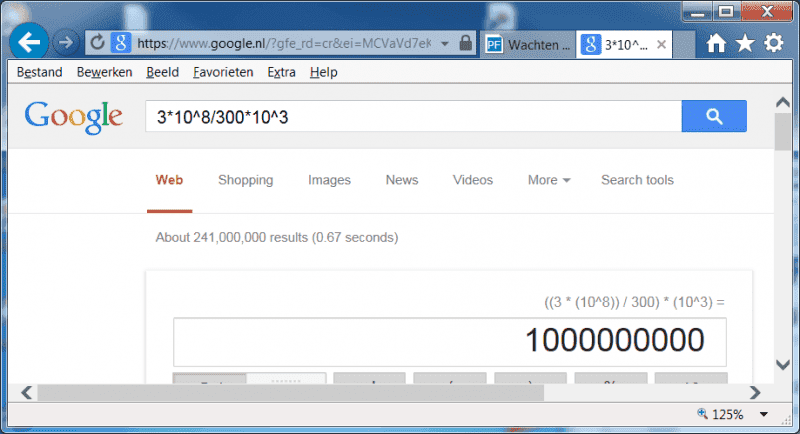Click the browser Back arrow button
The height and width of the screenshot is (434, 800).
click(x=30, y=43)
